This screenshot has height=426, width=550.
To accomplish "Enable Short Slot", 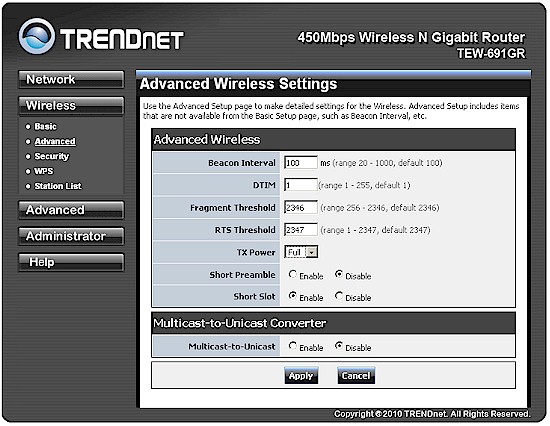I will click(x=293, y=296).
